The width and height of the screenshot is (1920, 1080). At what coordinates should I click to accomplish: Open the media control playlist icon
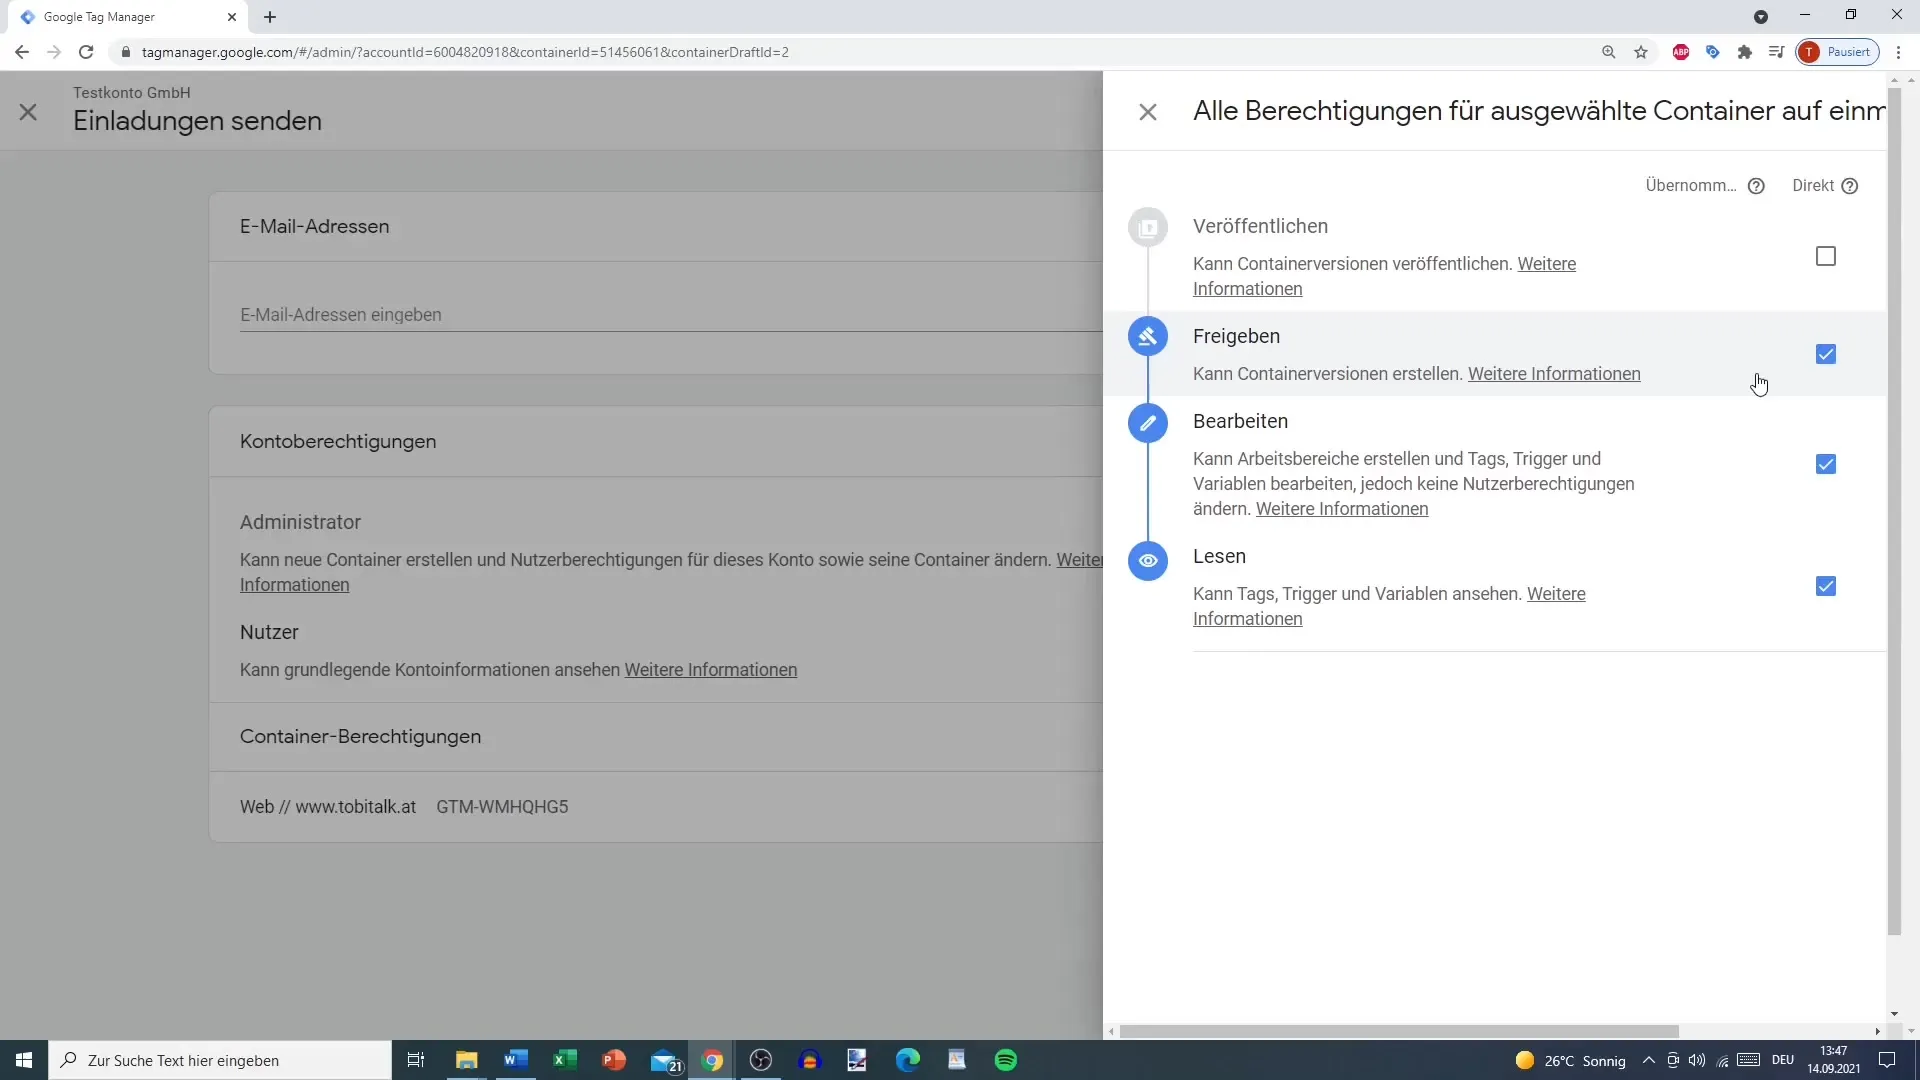tap(1776, 52)
